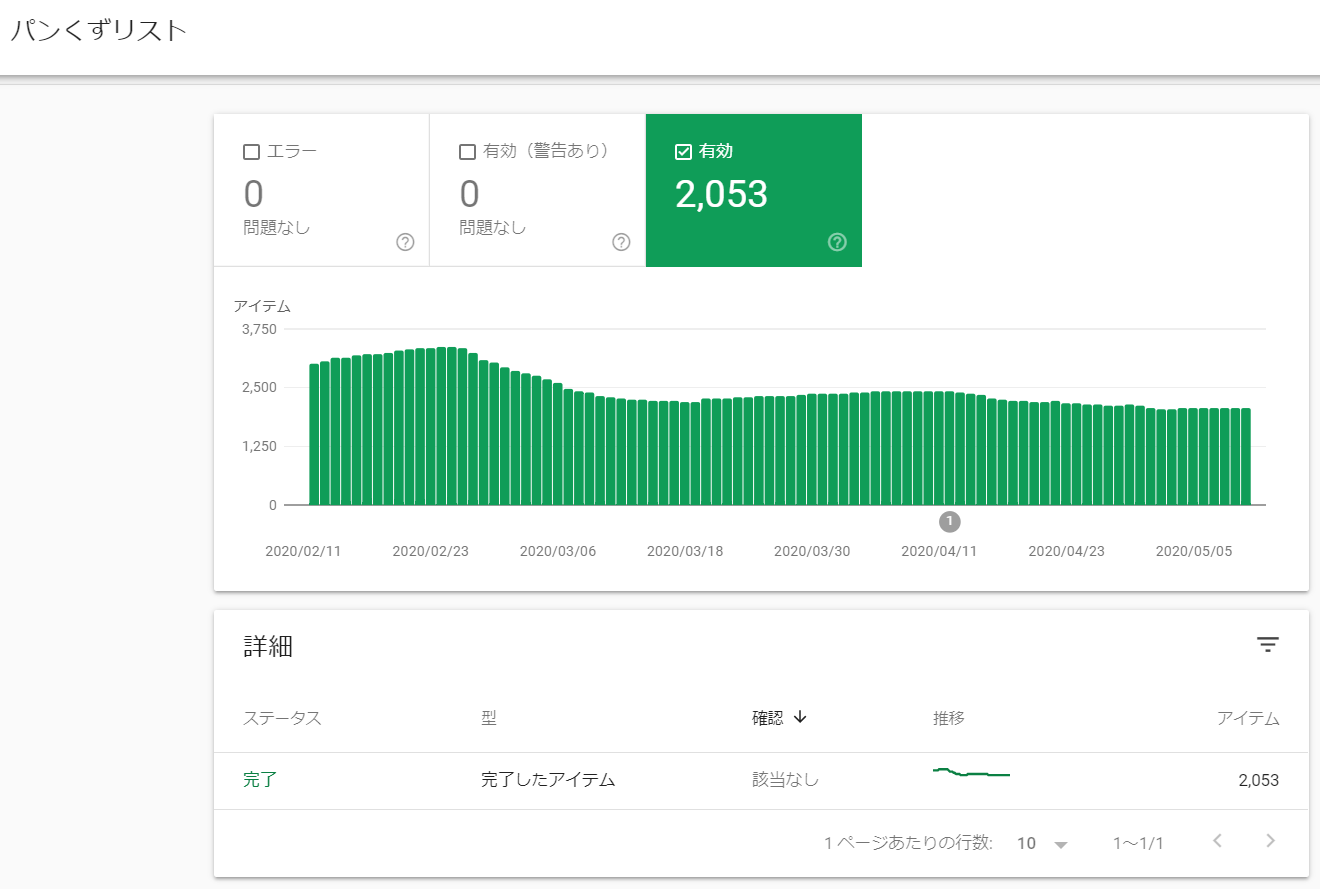Click 1 ページあたりの行数 label
The height and width of the screenshot is (889, 1320).
pos(908,843)
